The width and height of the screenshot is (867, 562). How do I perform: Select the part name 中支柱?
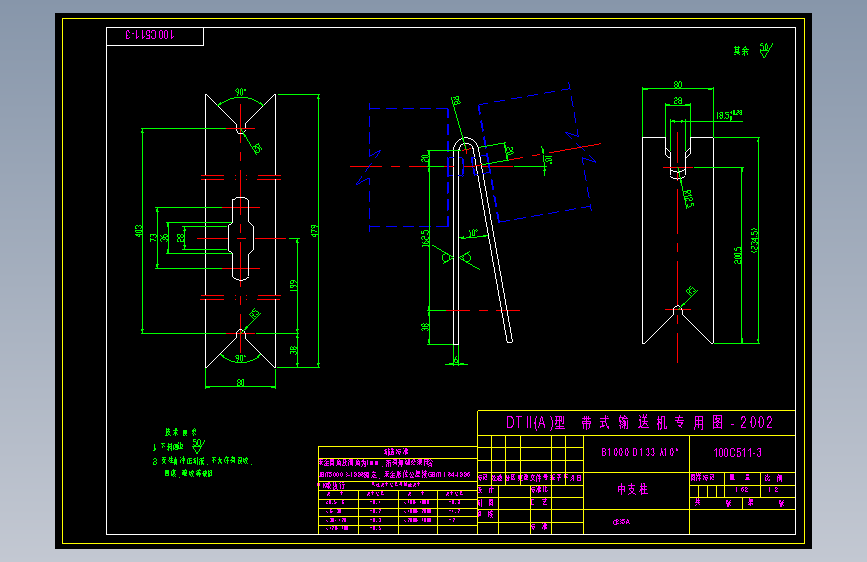click(633, 490)
